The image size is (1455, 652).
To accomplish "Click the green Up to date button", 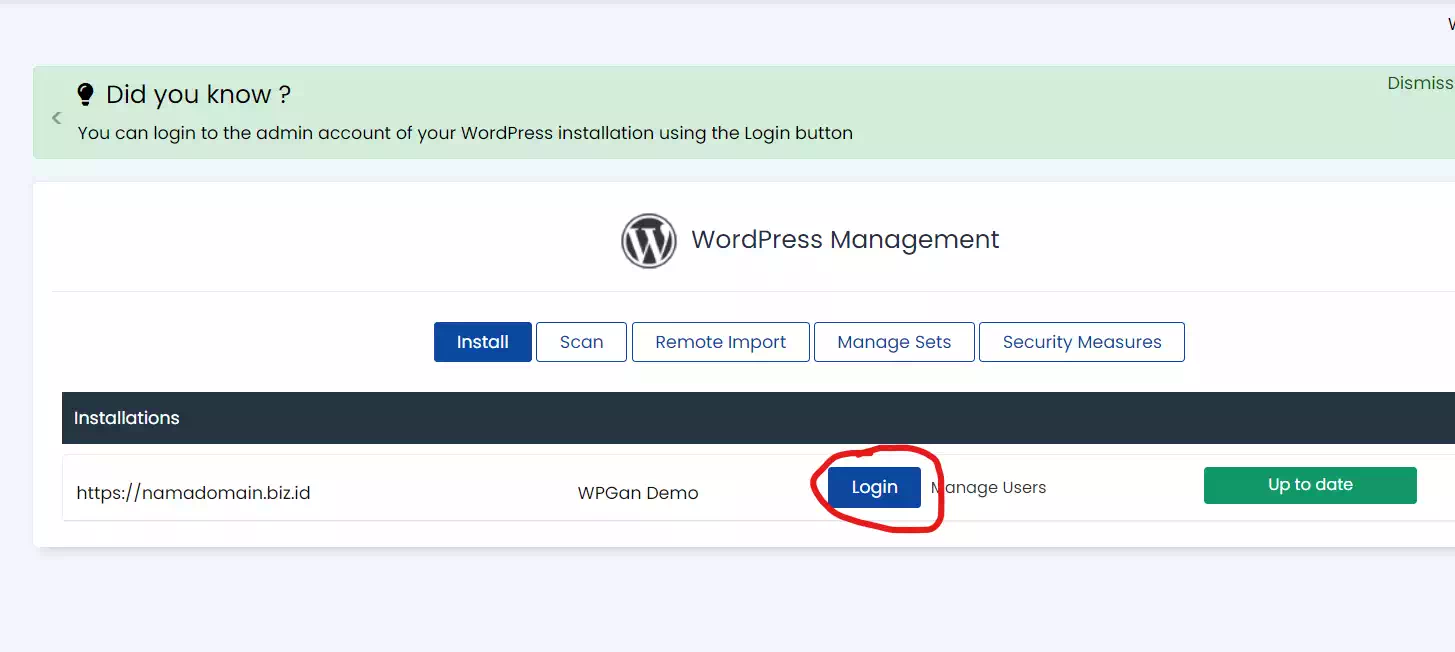I will coord(1310,485).
